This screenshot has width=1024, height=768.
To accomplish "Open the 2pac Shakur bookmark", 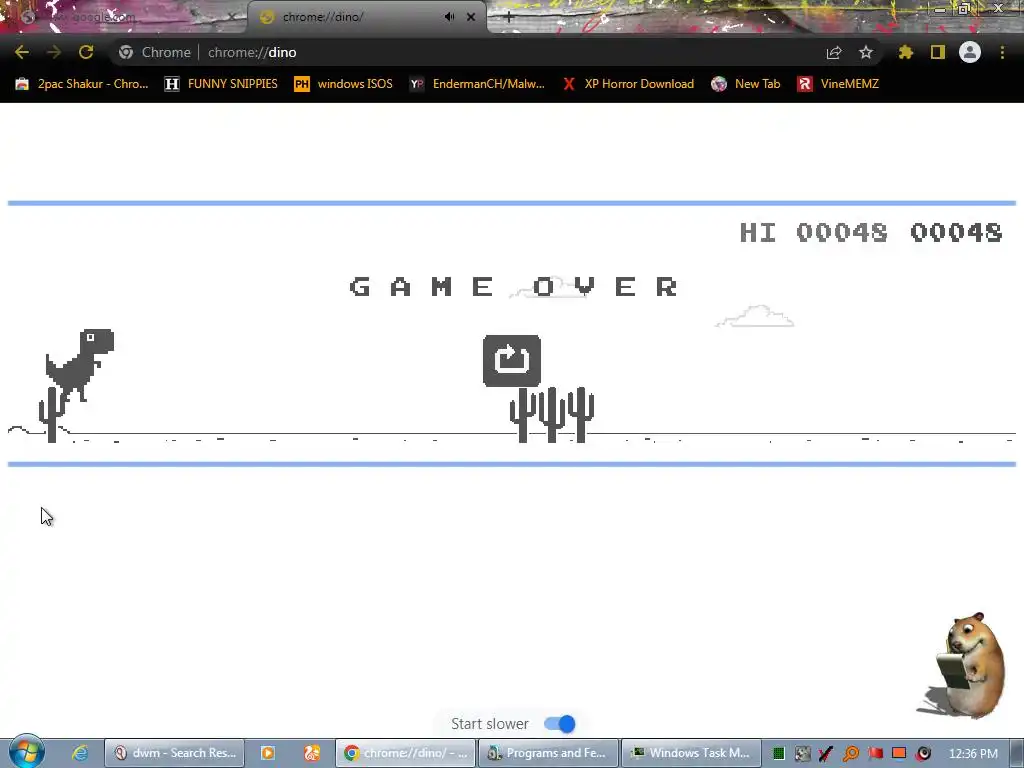I will tap(82, 84).
